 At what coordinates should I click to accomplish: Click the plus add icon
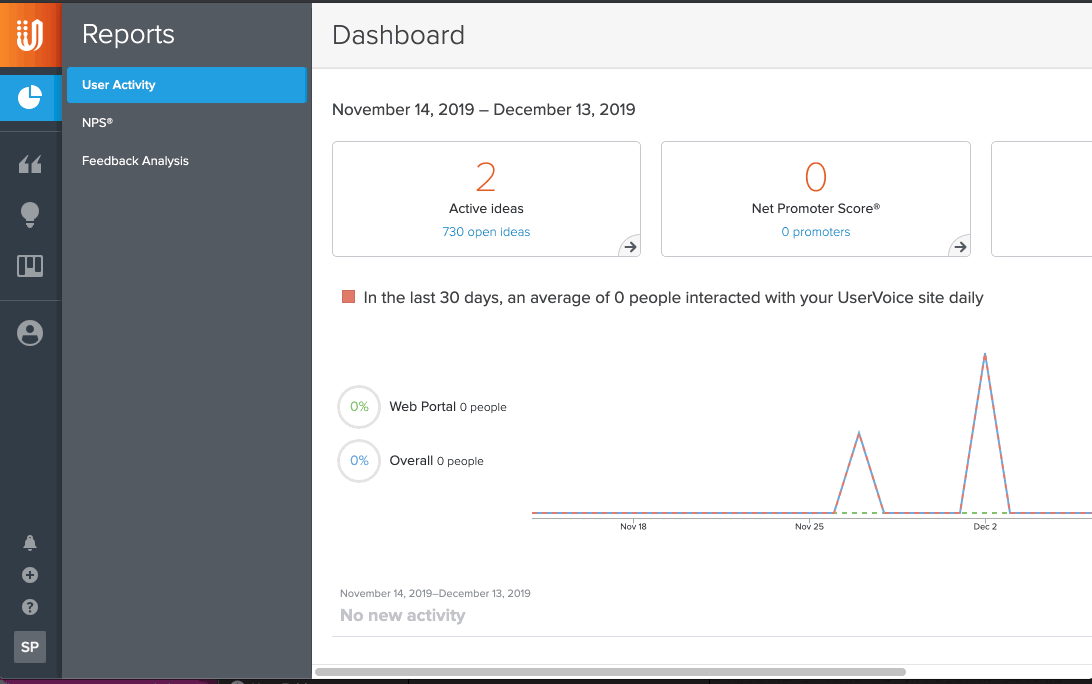(x=30, y=575)
